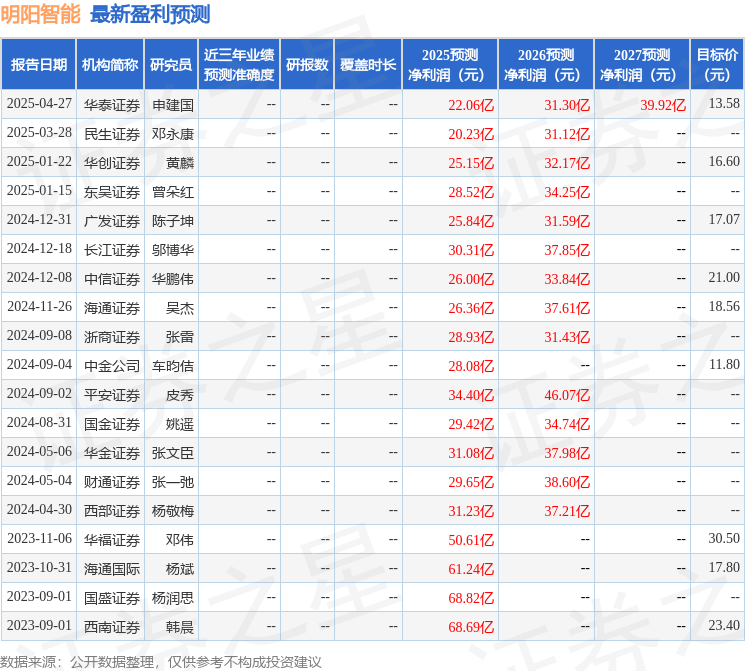Screen dimensions: 745x671
Task: Click the 报告日期 column header
Action: [x=38, y=65]
